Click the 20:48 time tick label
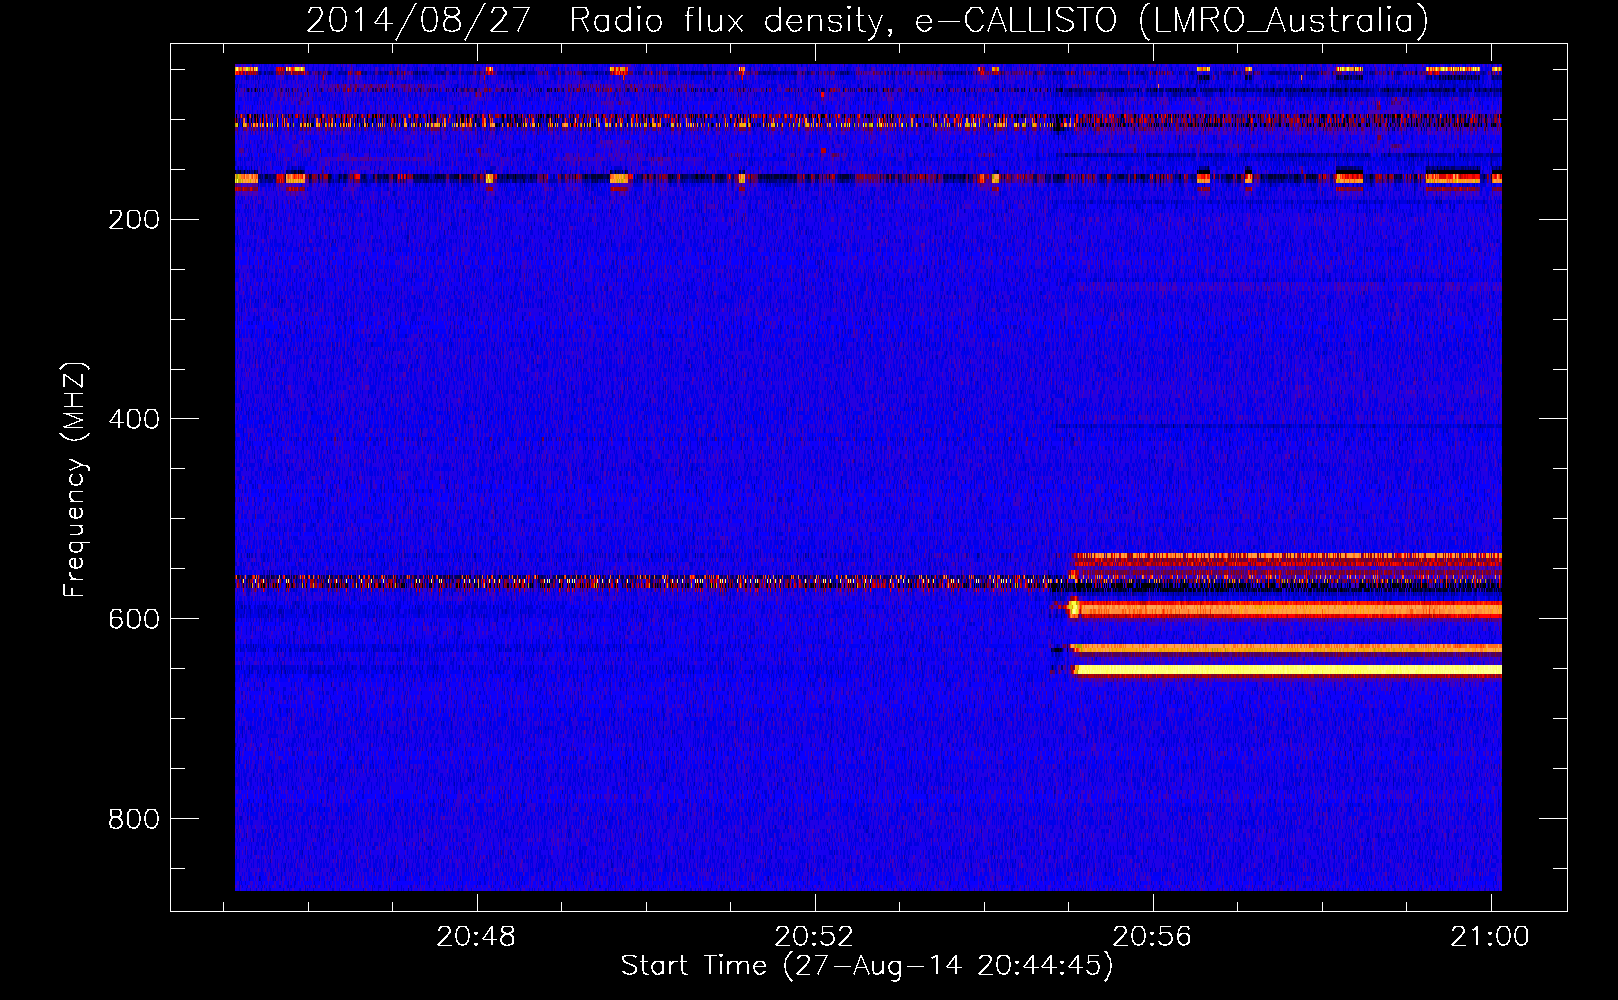Screen dimensions: 1618x1000 click(477, 937)
